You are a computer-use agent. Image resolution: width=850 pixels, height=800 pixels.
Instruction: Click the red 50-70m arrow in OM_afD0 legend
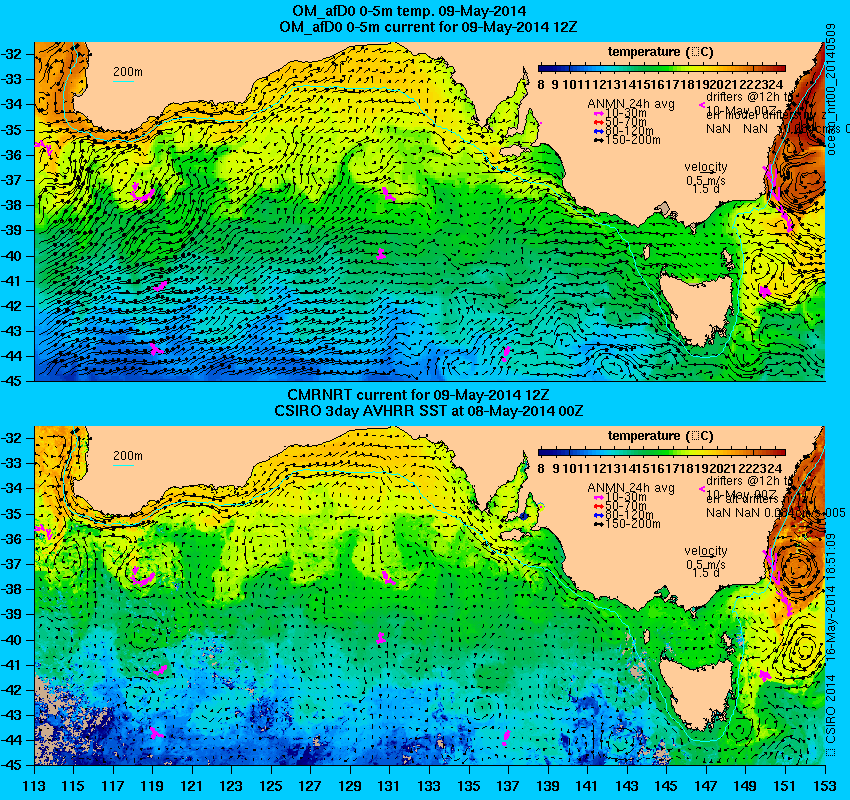click(x=598, y=122)
